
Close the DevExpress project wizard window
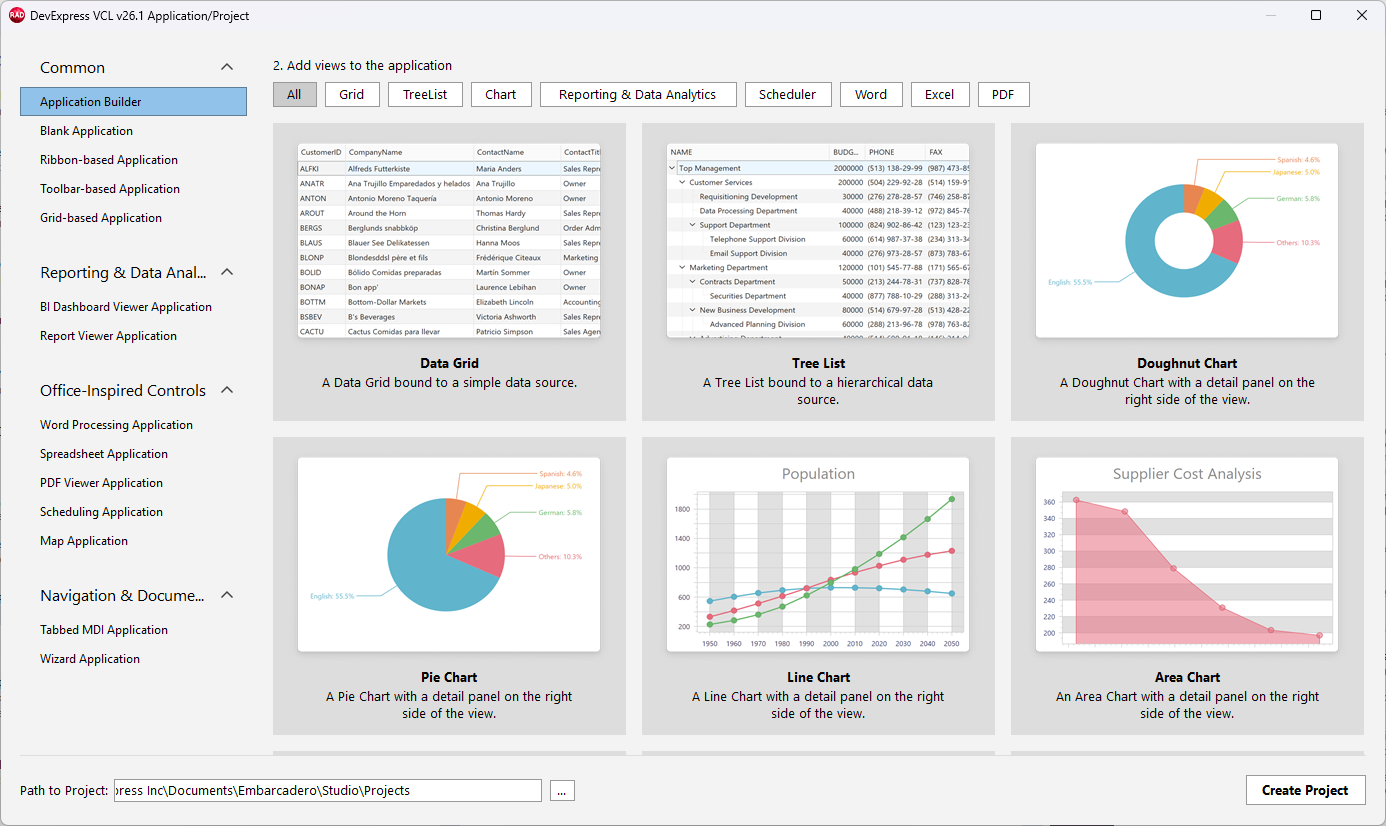click(x=1362, y=15)
